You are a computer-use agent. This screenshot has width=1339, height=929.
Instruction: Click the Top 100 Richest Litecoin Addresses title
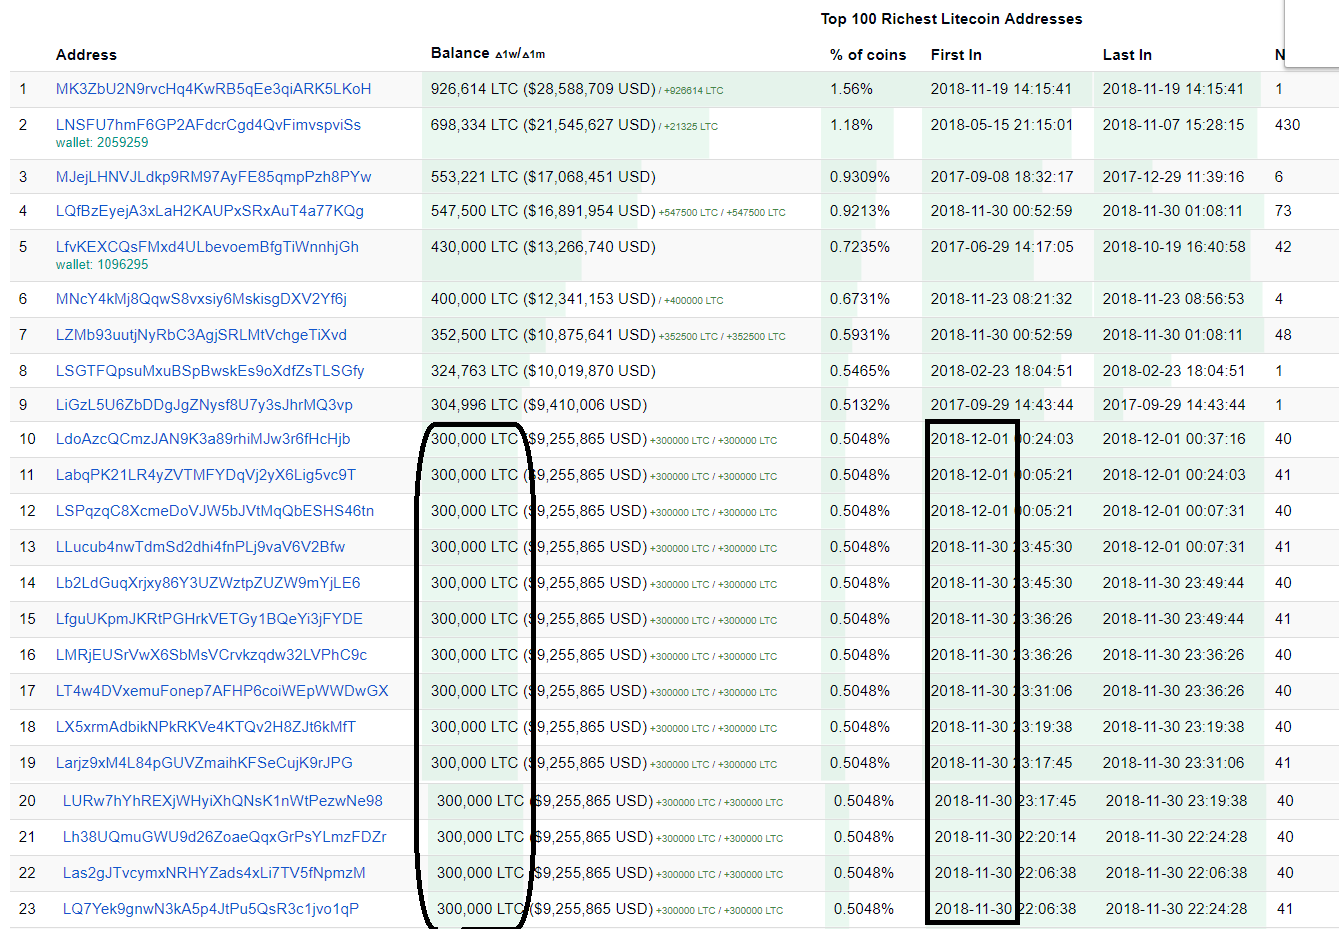pos(951,19)
